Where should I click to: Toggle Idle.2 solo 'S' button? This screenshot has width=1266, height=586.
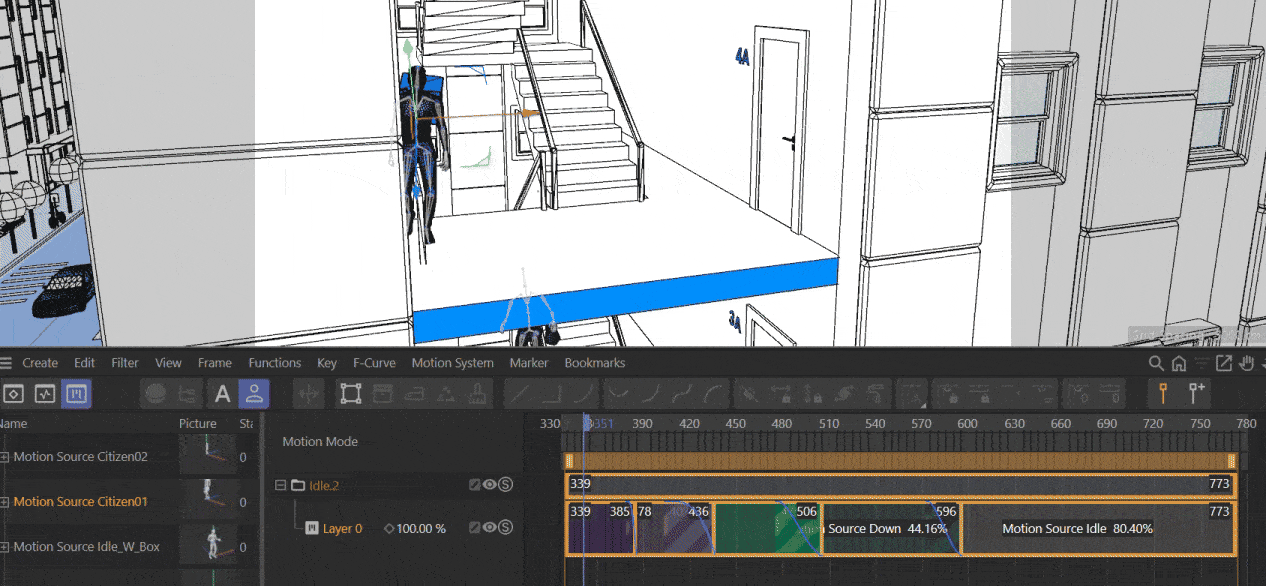pyautogui.click(x=505, y=485)
